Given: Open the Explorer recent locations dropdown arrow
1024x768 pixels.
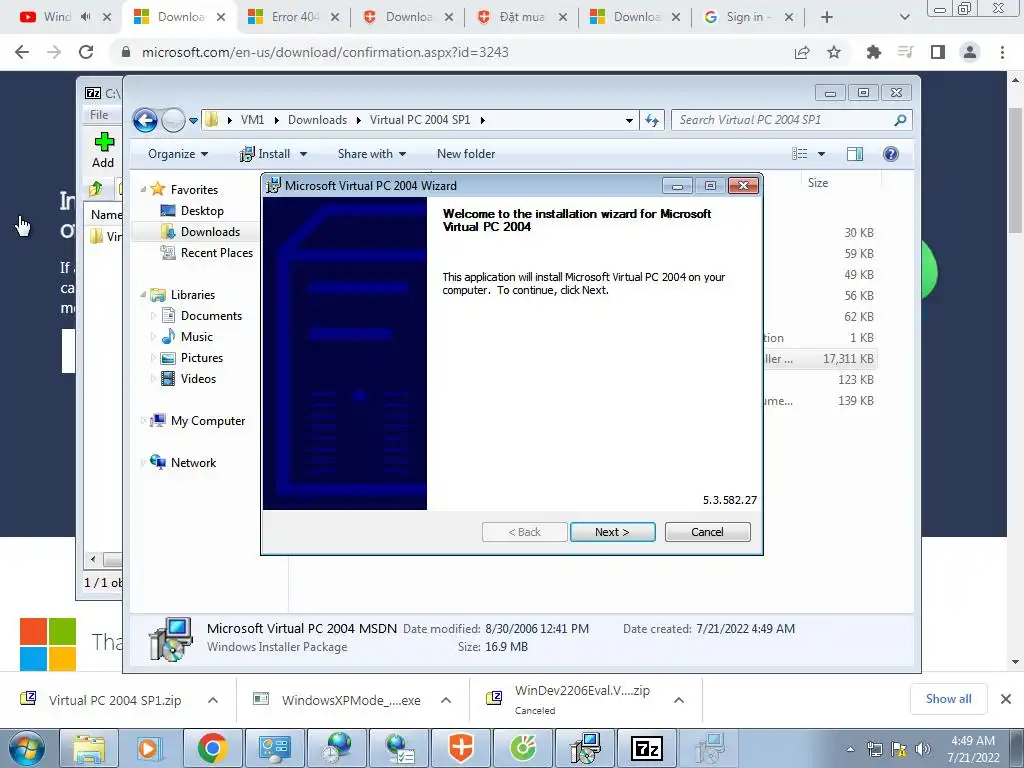Looking at the screenshot, I should [193, 121].
